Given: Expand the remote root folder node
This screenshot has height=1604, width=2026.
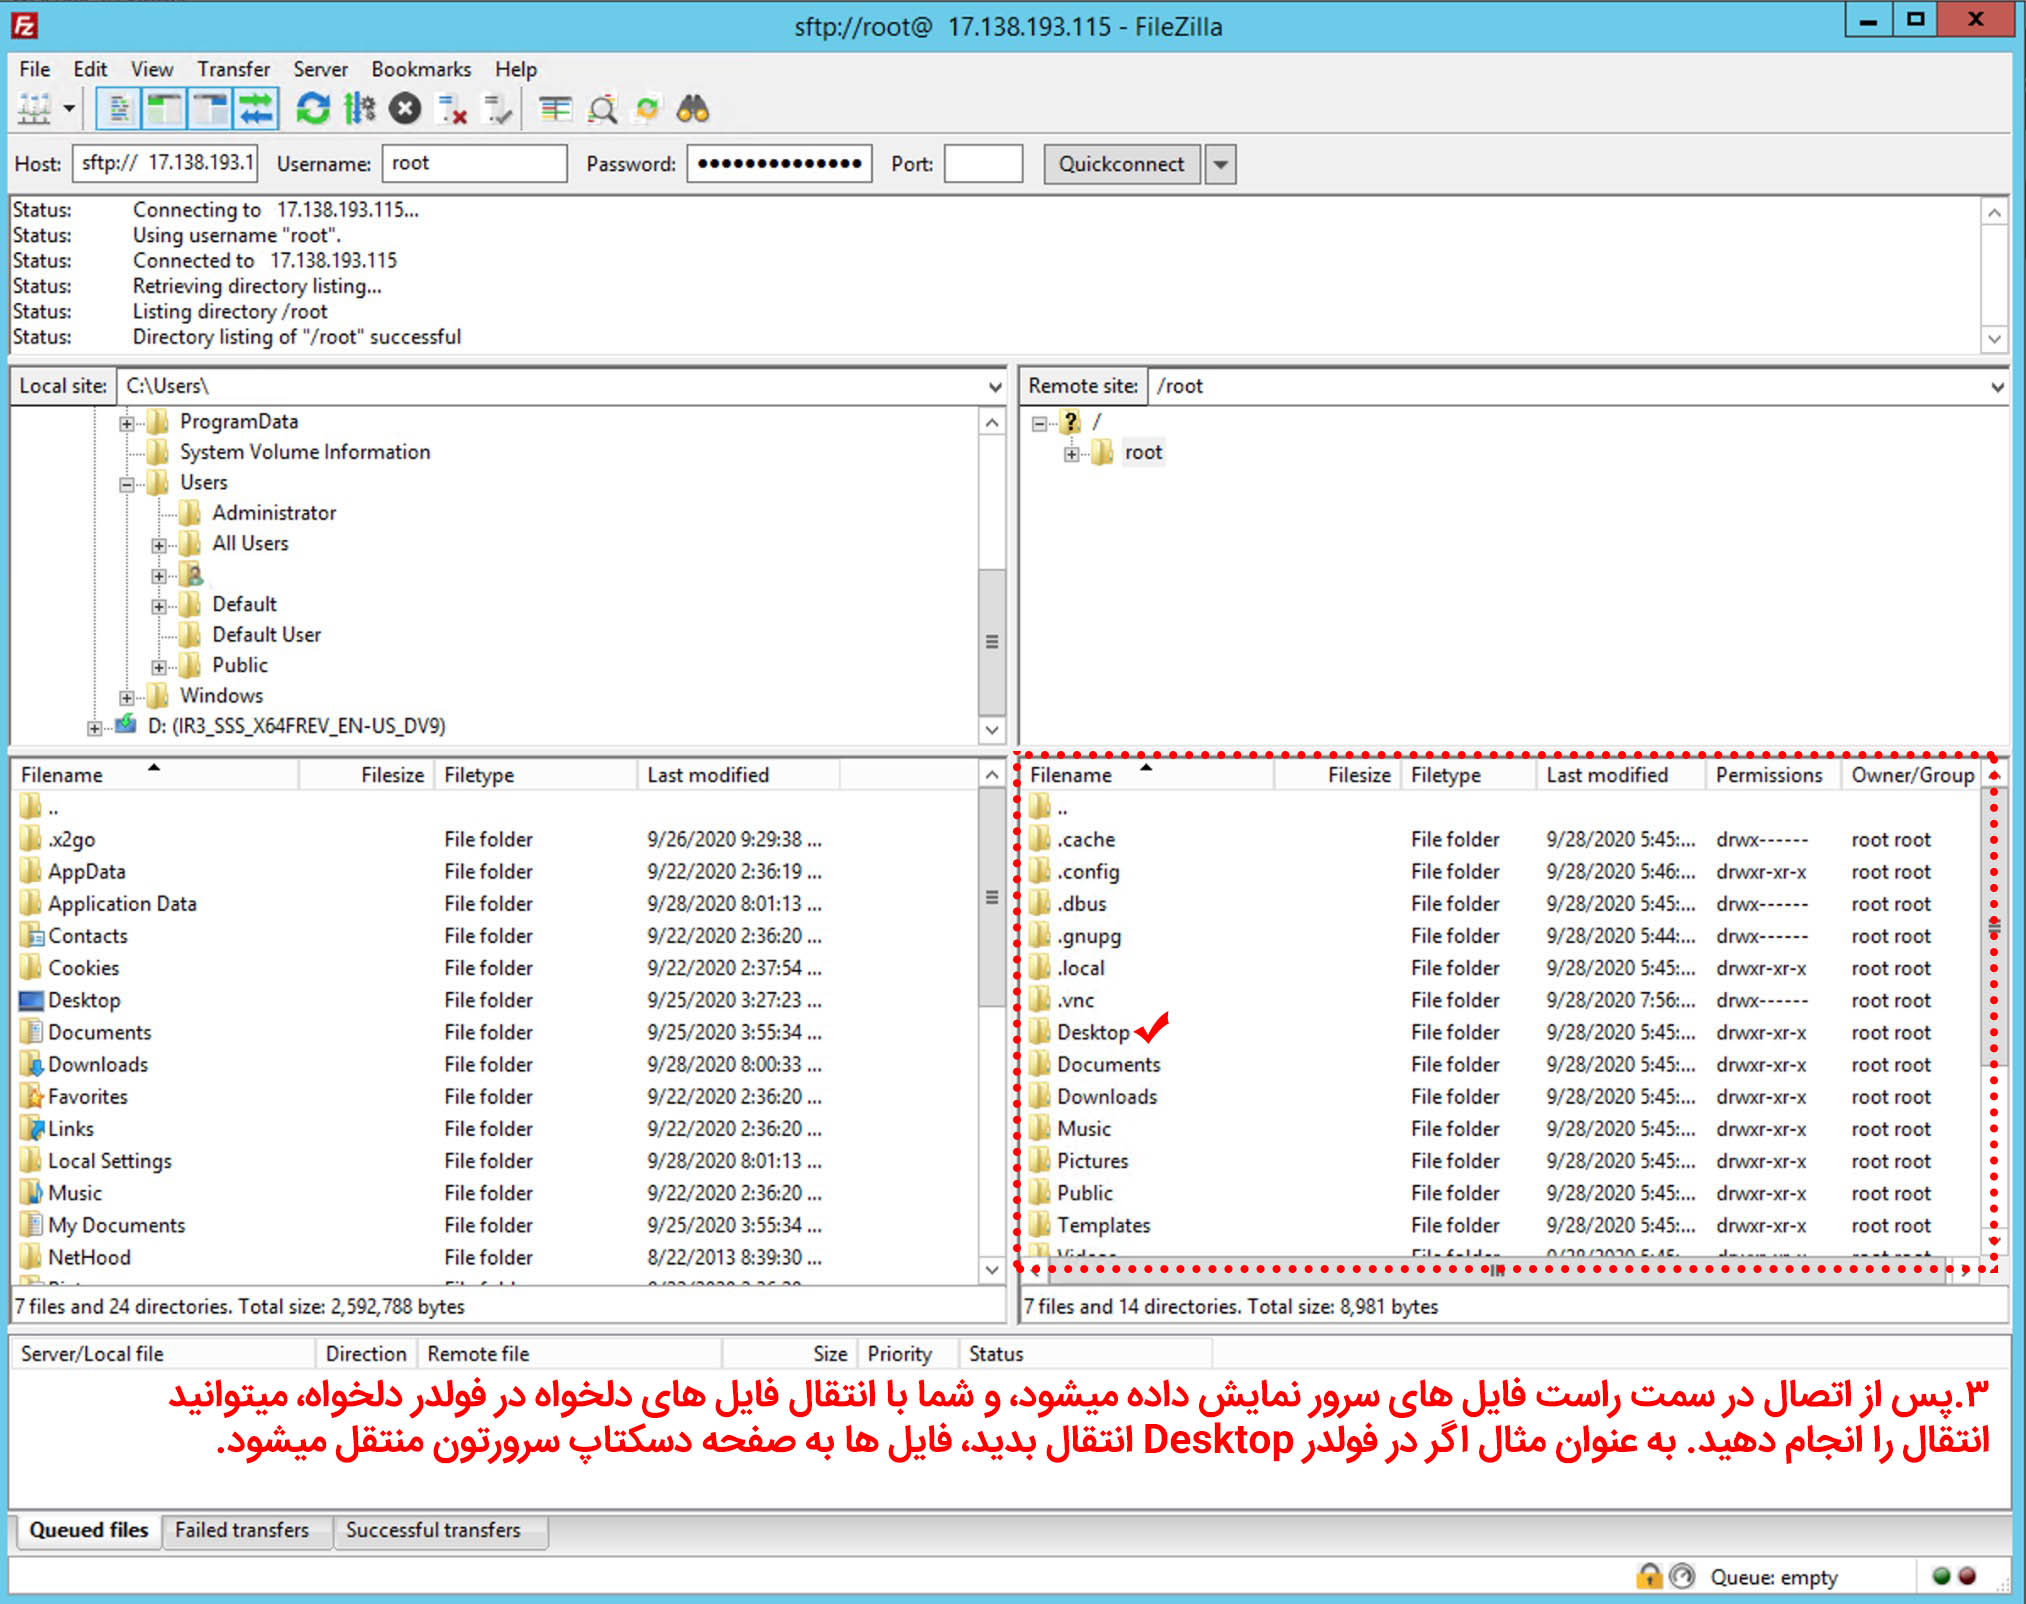Looking at the screenshot, I should (1071, 454).
